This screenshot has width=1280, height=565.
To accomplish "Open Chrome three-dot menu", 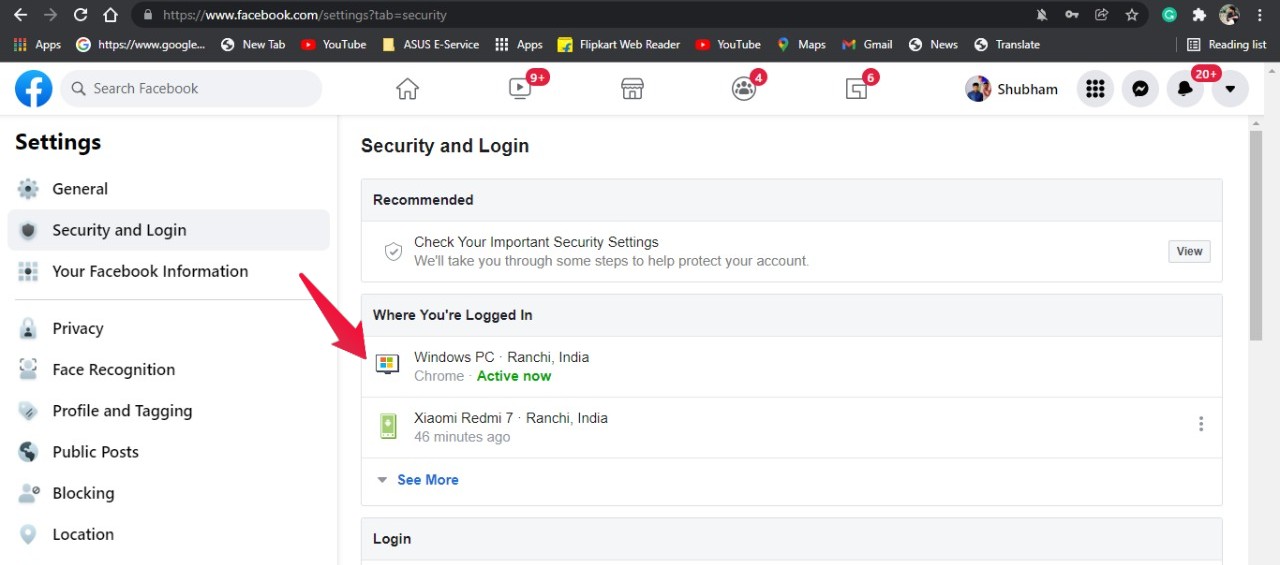I will [1260, 15].
